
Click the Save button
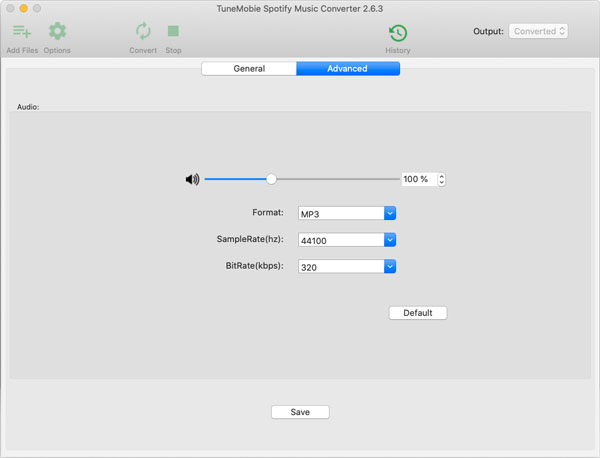(x=300, y=412)
